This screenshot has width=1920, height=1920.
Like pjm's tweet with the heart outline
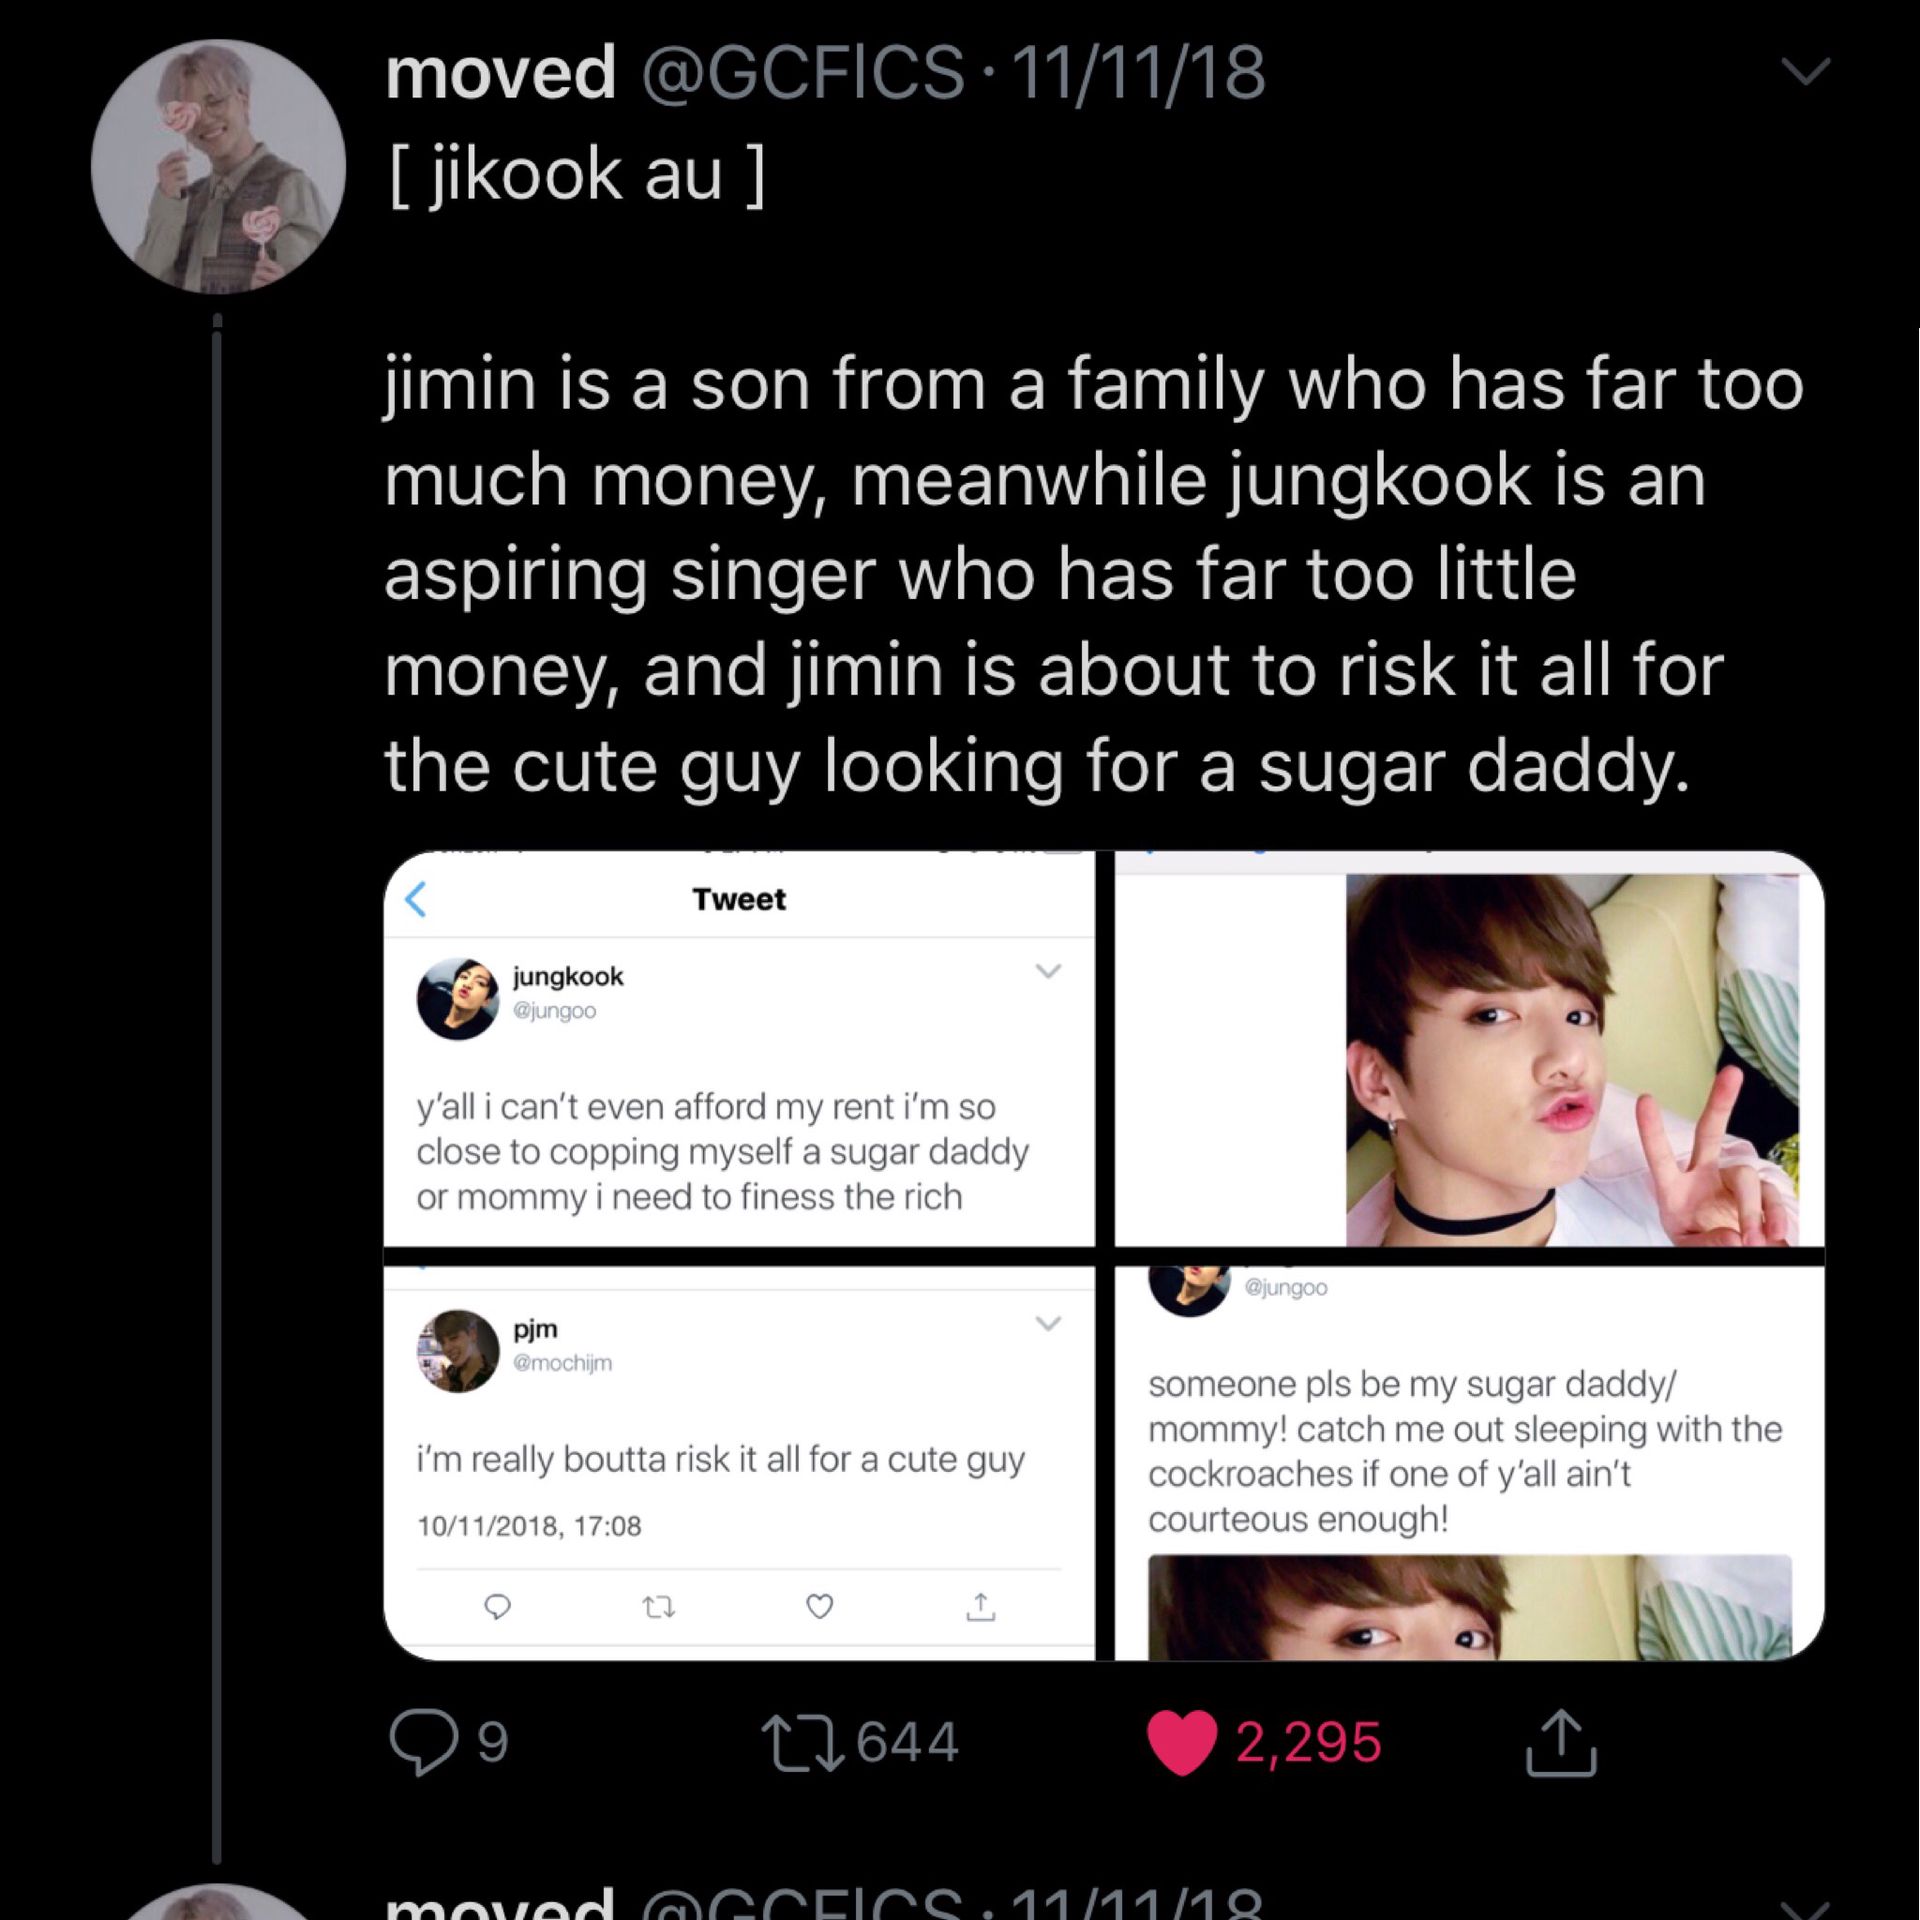coord(819,1606)
